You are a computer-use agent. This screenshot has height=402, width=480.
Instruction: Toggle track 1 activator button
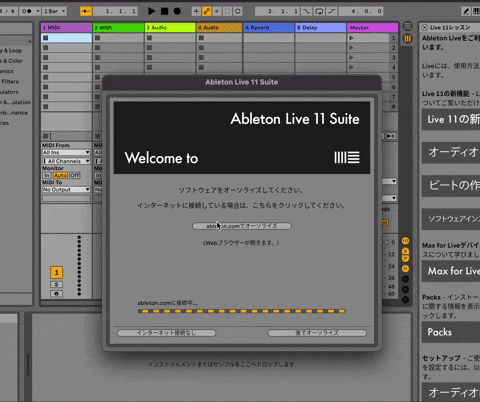tap(56, 273)
